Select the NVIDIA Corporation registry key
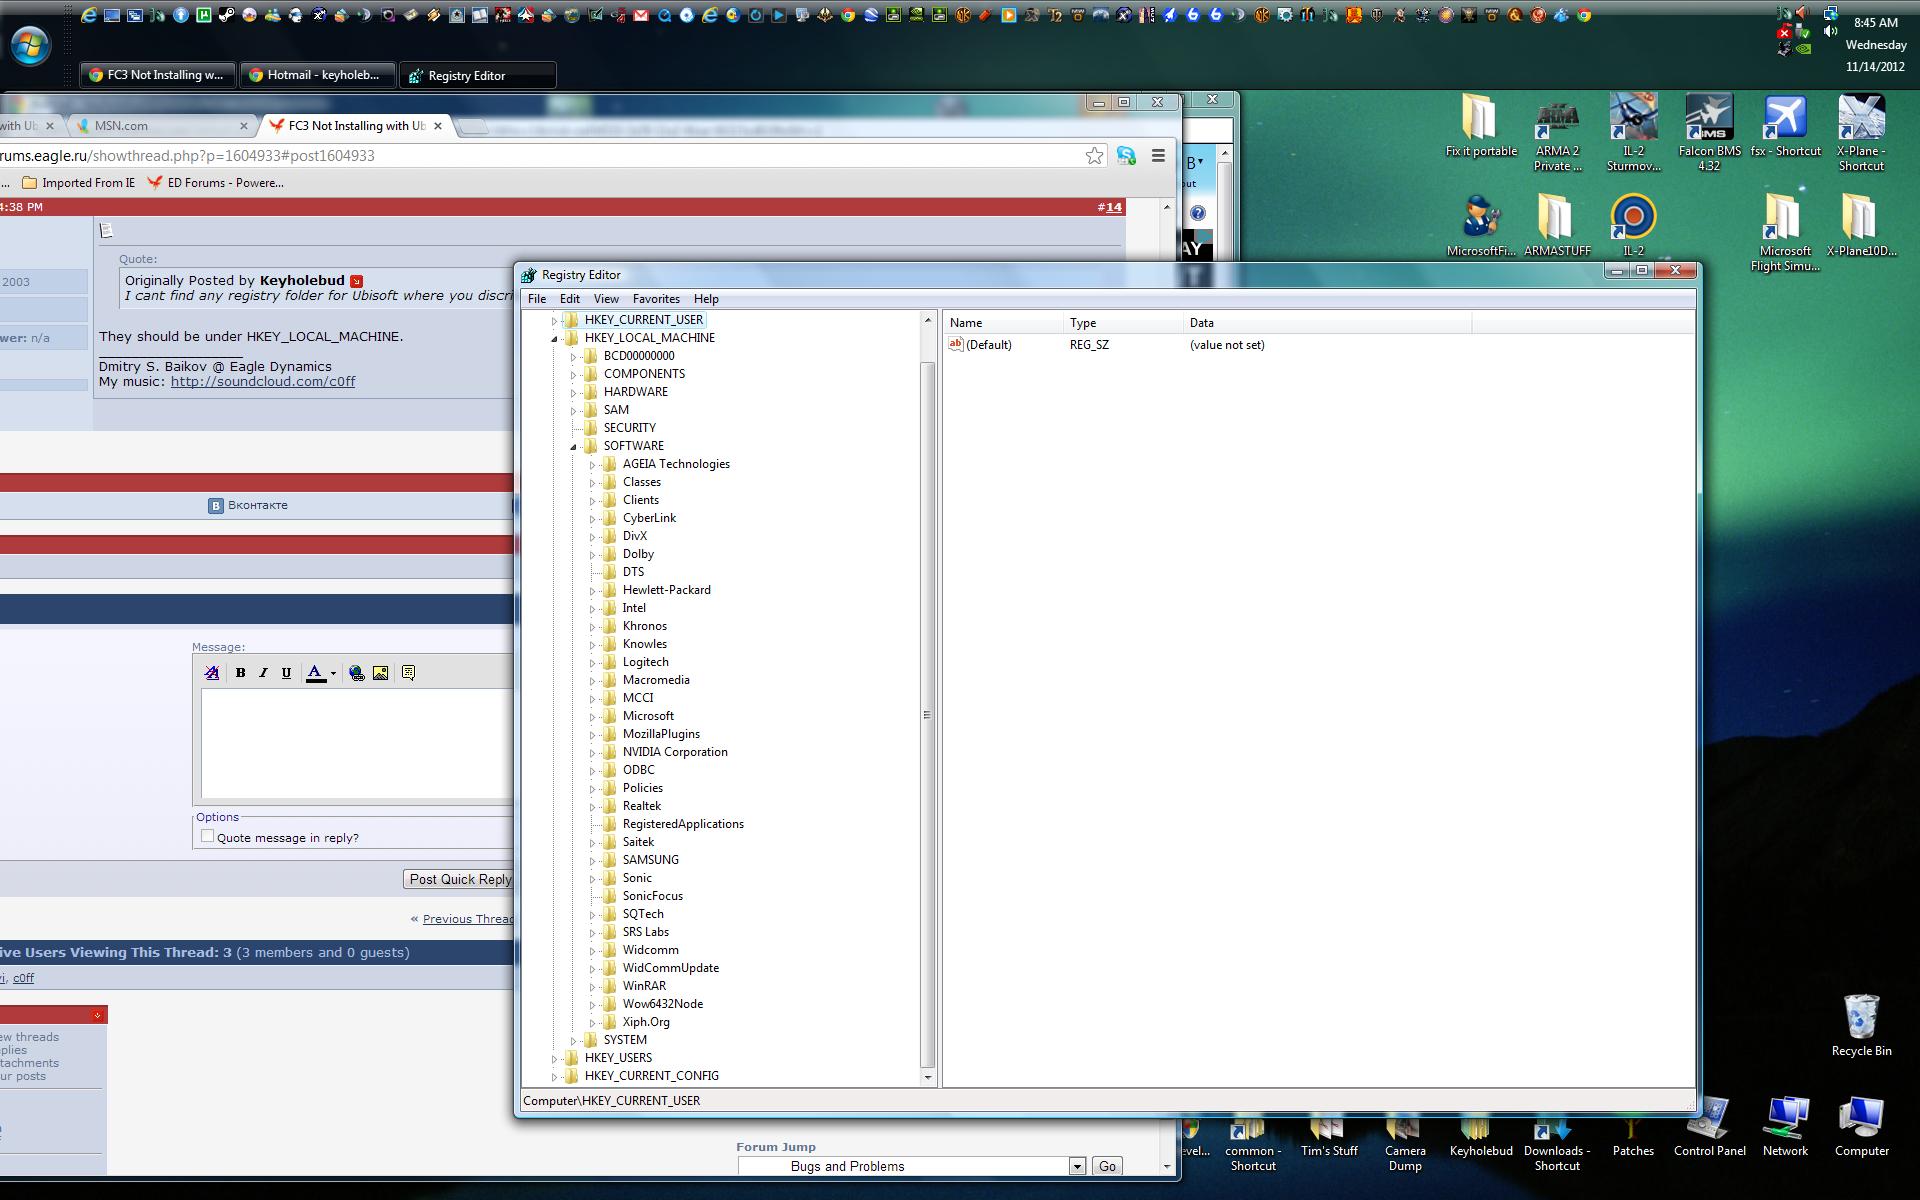Screen dimensions: 1920x1200 tap(675, 752)
